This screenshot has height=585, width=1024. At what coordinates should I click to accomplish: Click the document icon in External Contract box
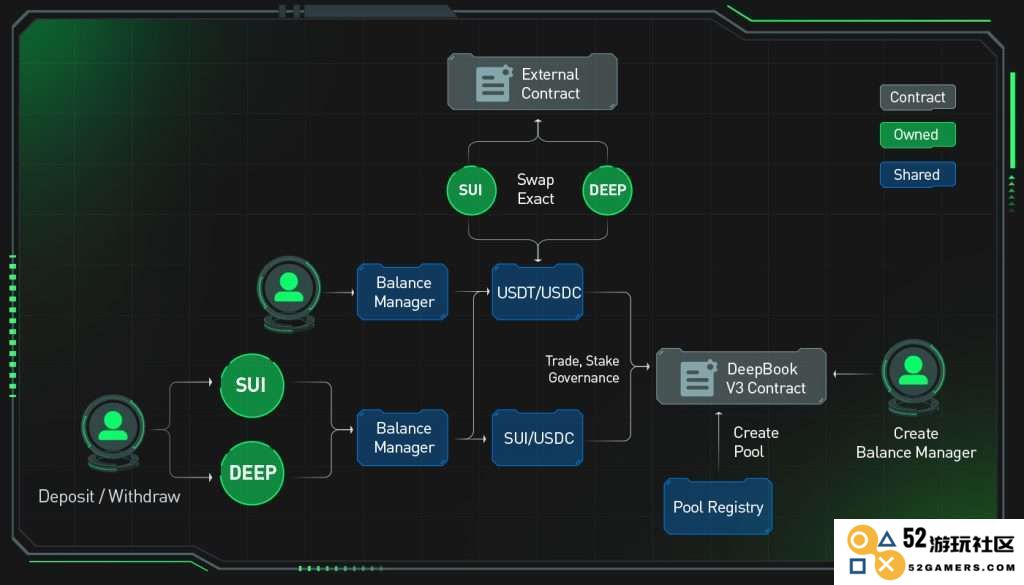pyautogui.click(x=494, y=83)
